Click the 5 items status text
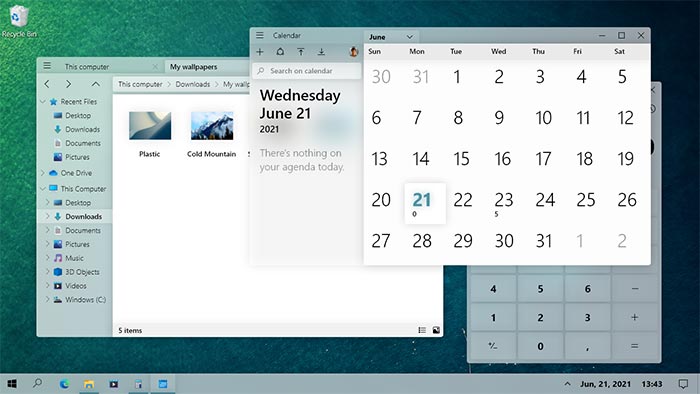Image resolution: width=700 pixels, height=394 pixels. pos(130,330)
